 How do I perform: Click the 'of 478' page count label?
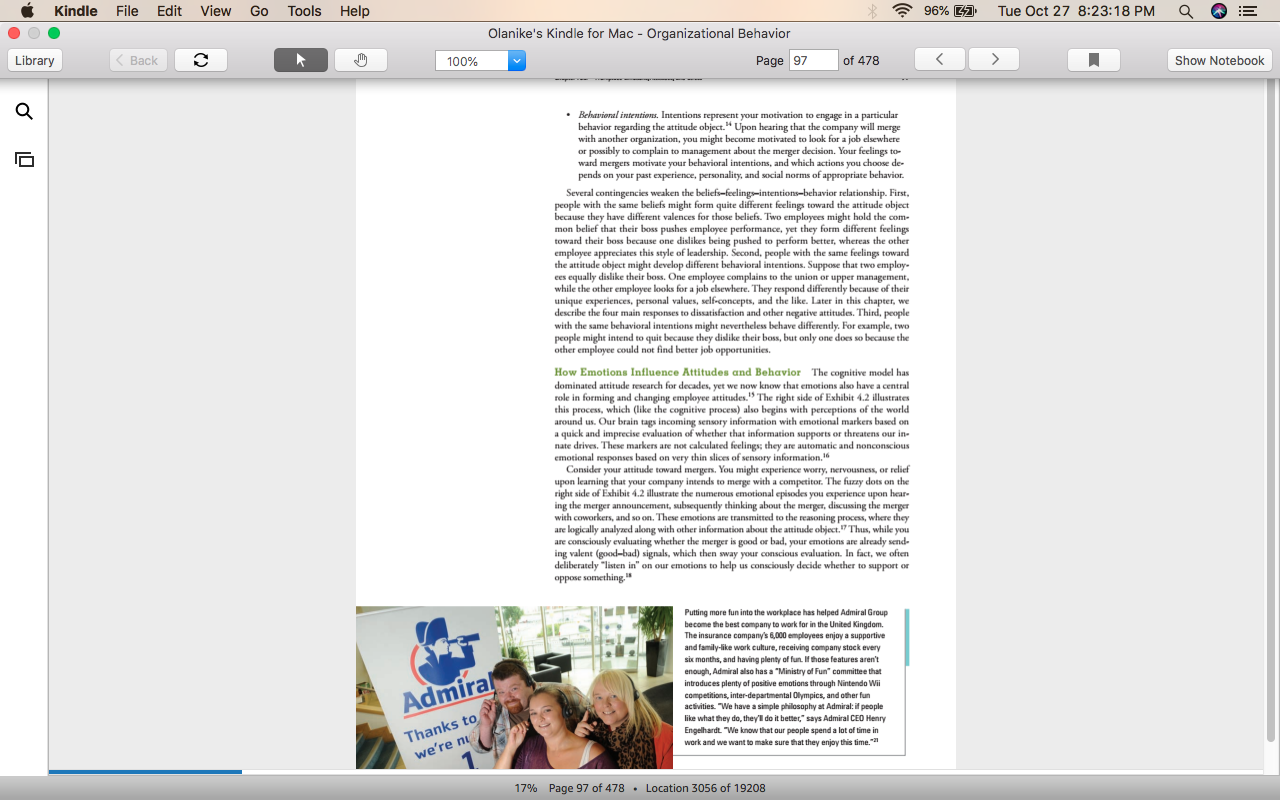[x=861, y=60]
